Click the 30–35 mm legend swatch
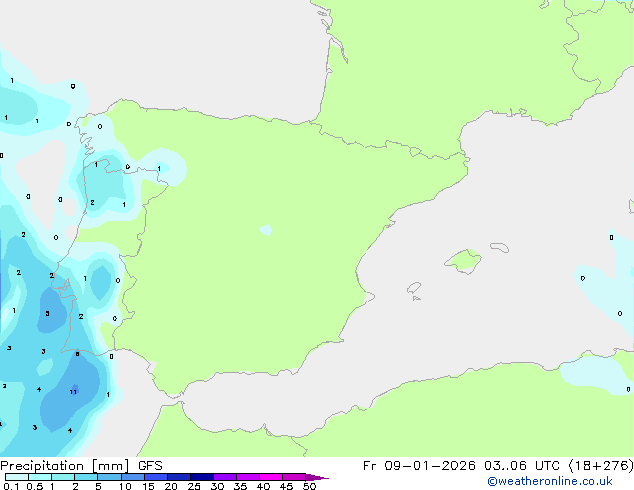Image resolution: width=634 pixels, height=490 pixels. pyautogui.click(x=224, y=477)
